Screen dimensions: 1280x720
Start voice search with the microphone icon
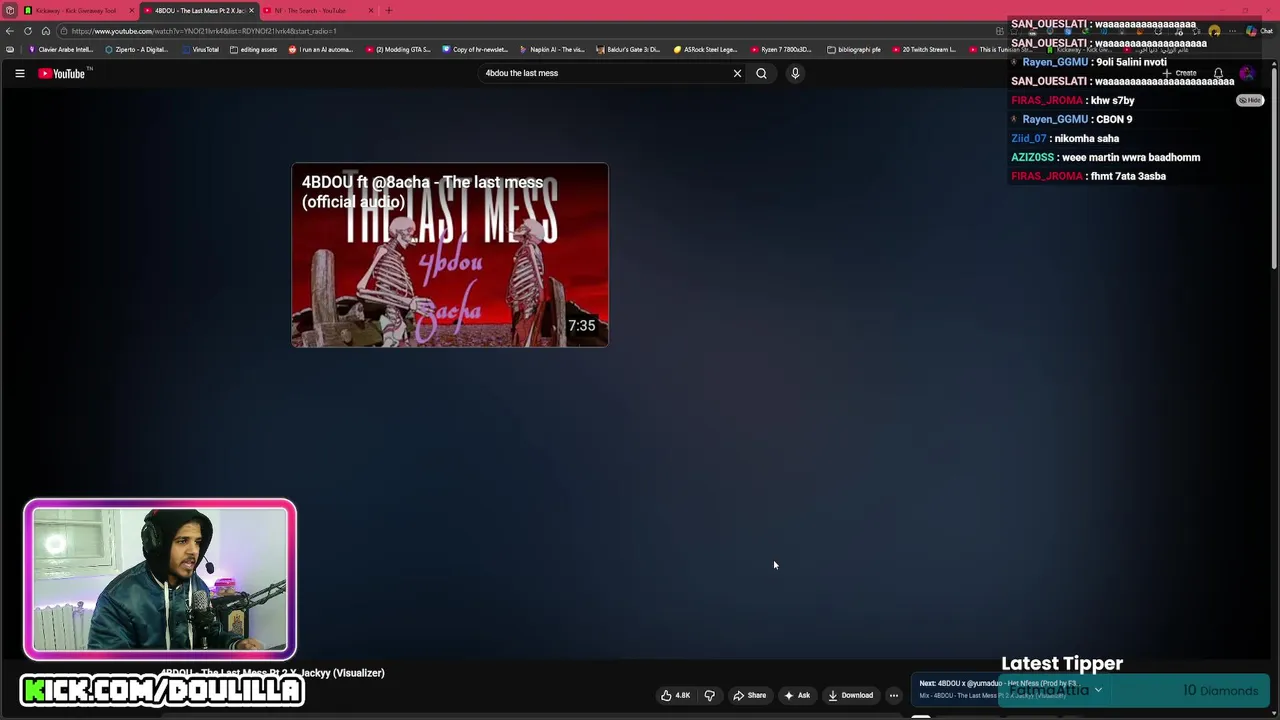(795, 73)
